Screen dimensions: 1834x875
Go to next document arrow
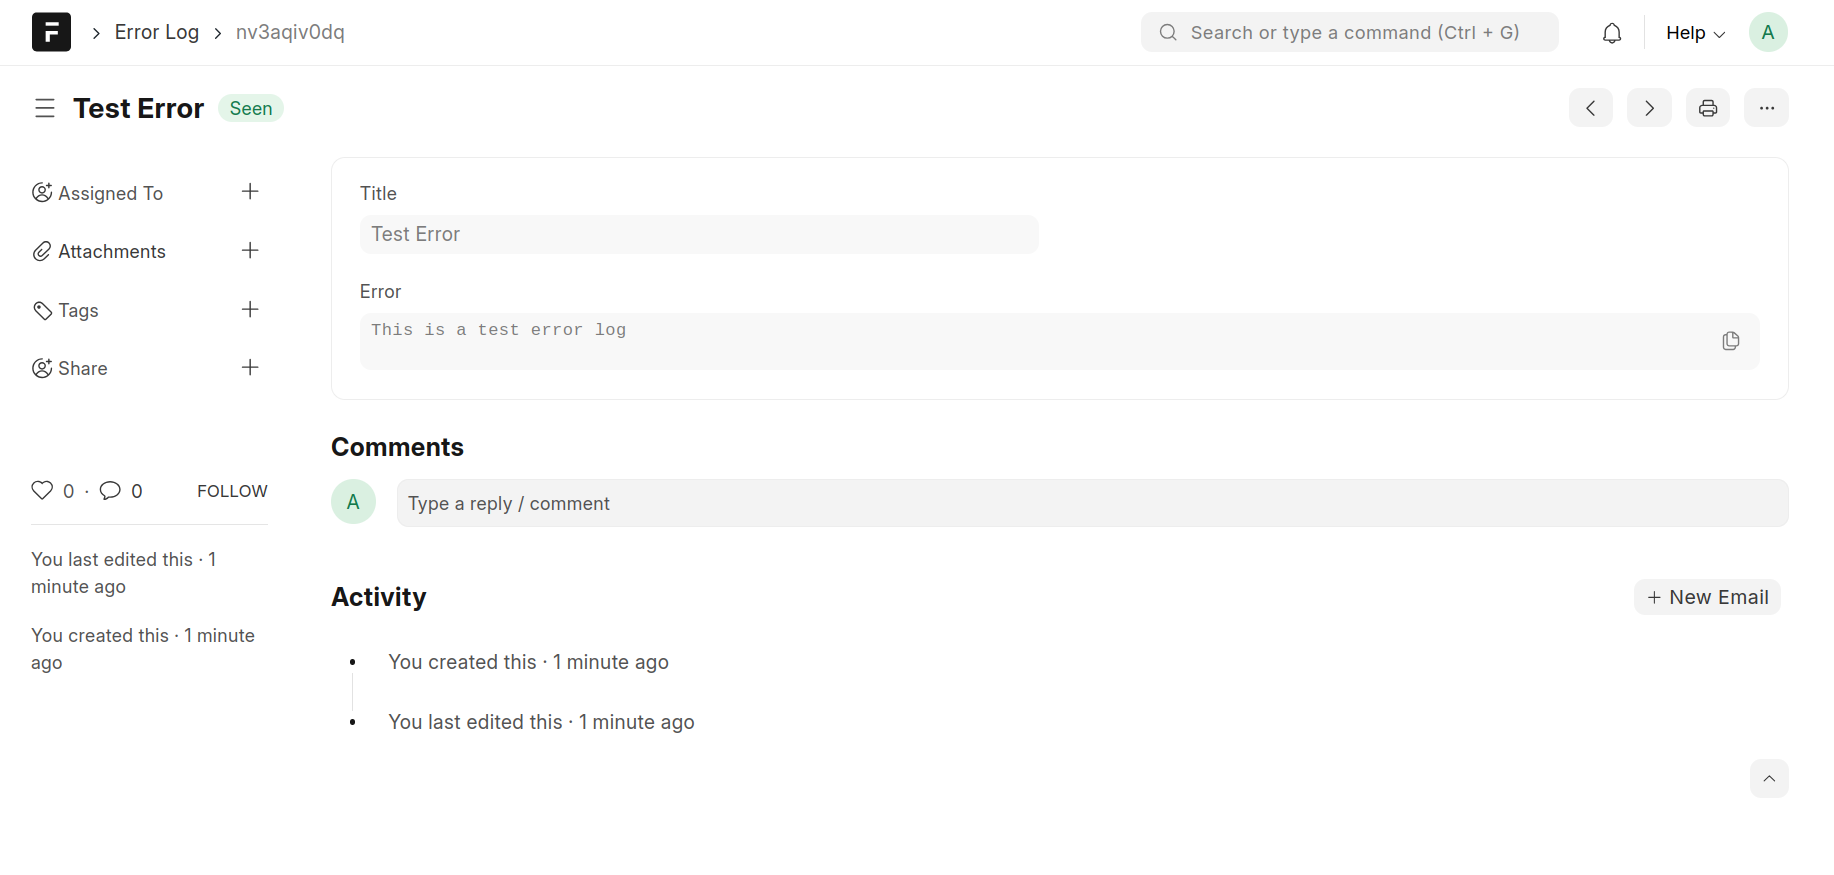coord(1649,108)
